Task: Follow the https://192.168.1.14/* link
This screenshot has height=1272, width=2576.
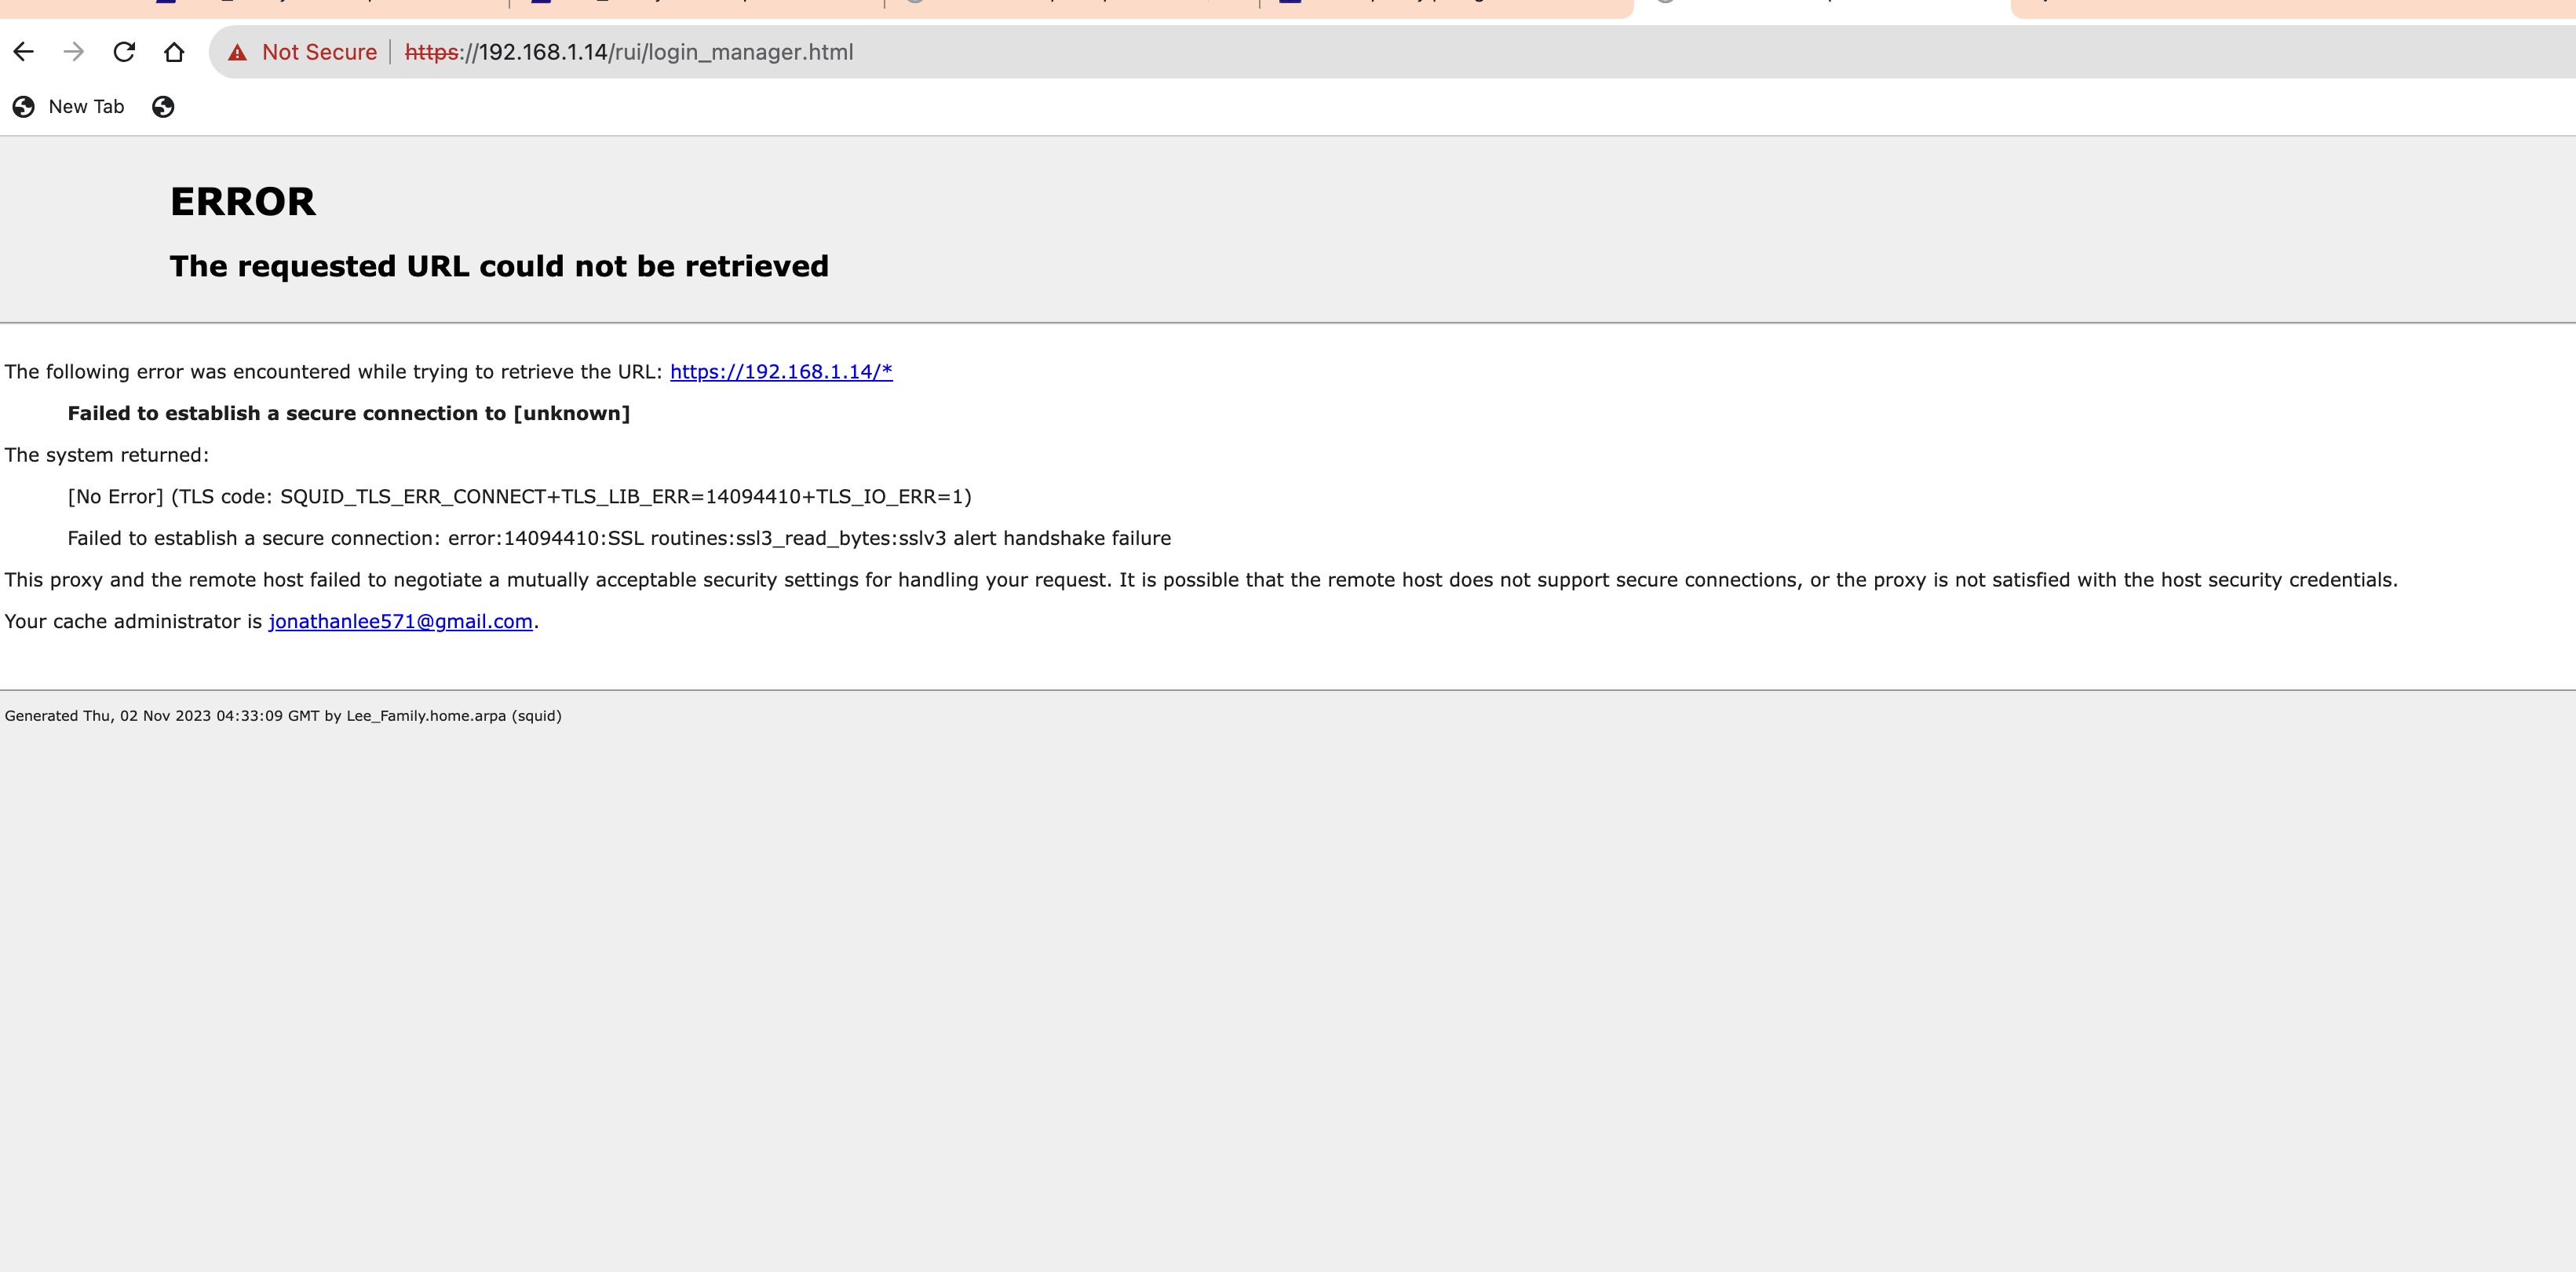Action: pos(781,372)
